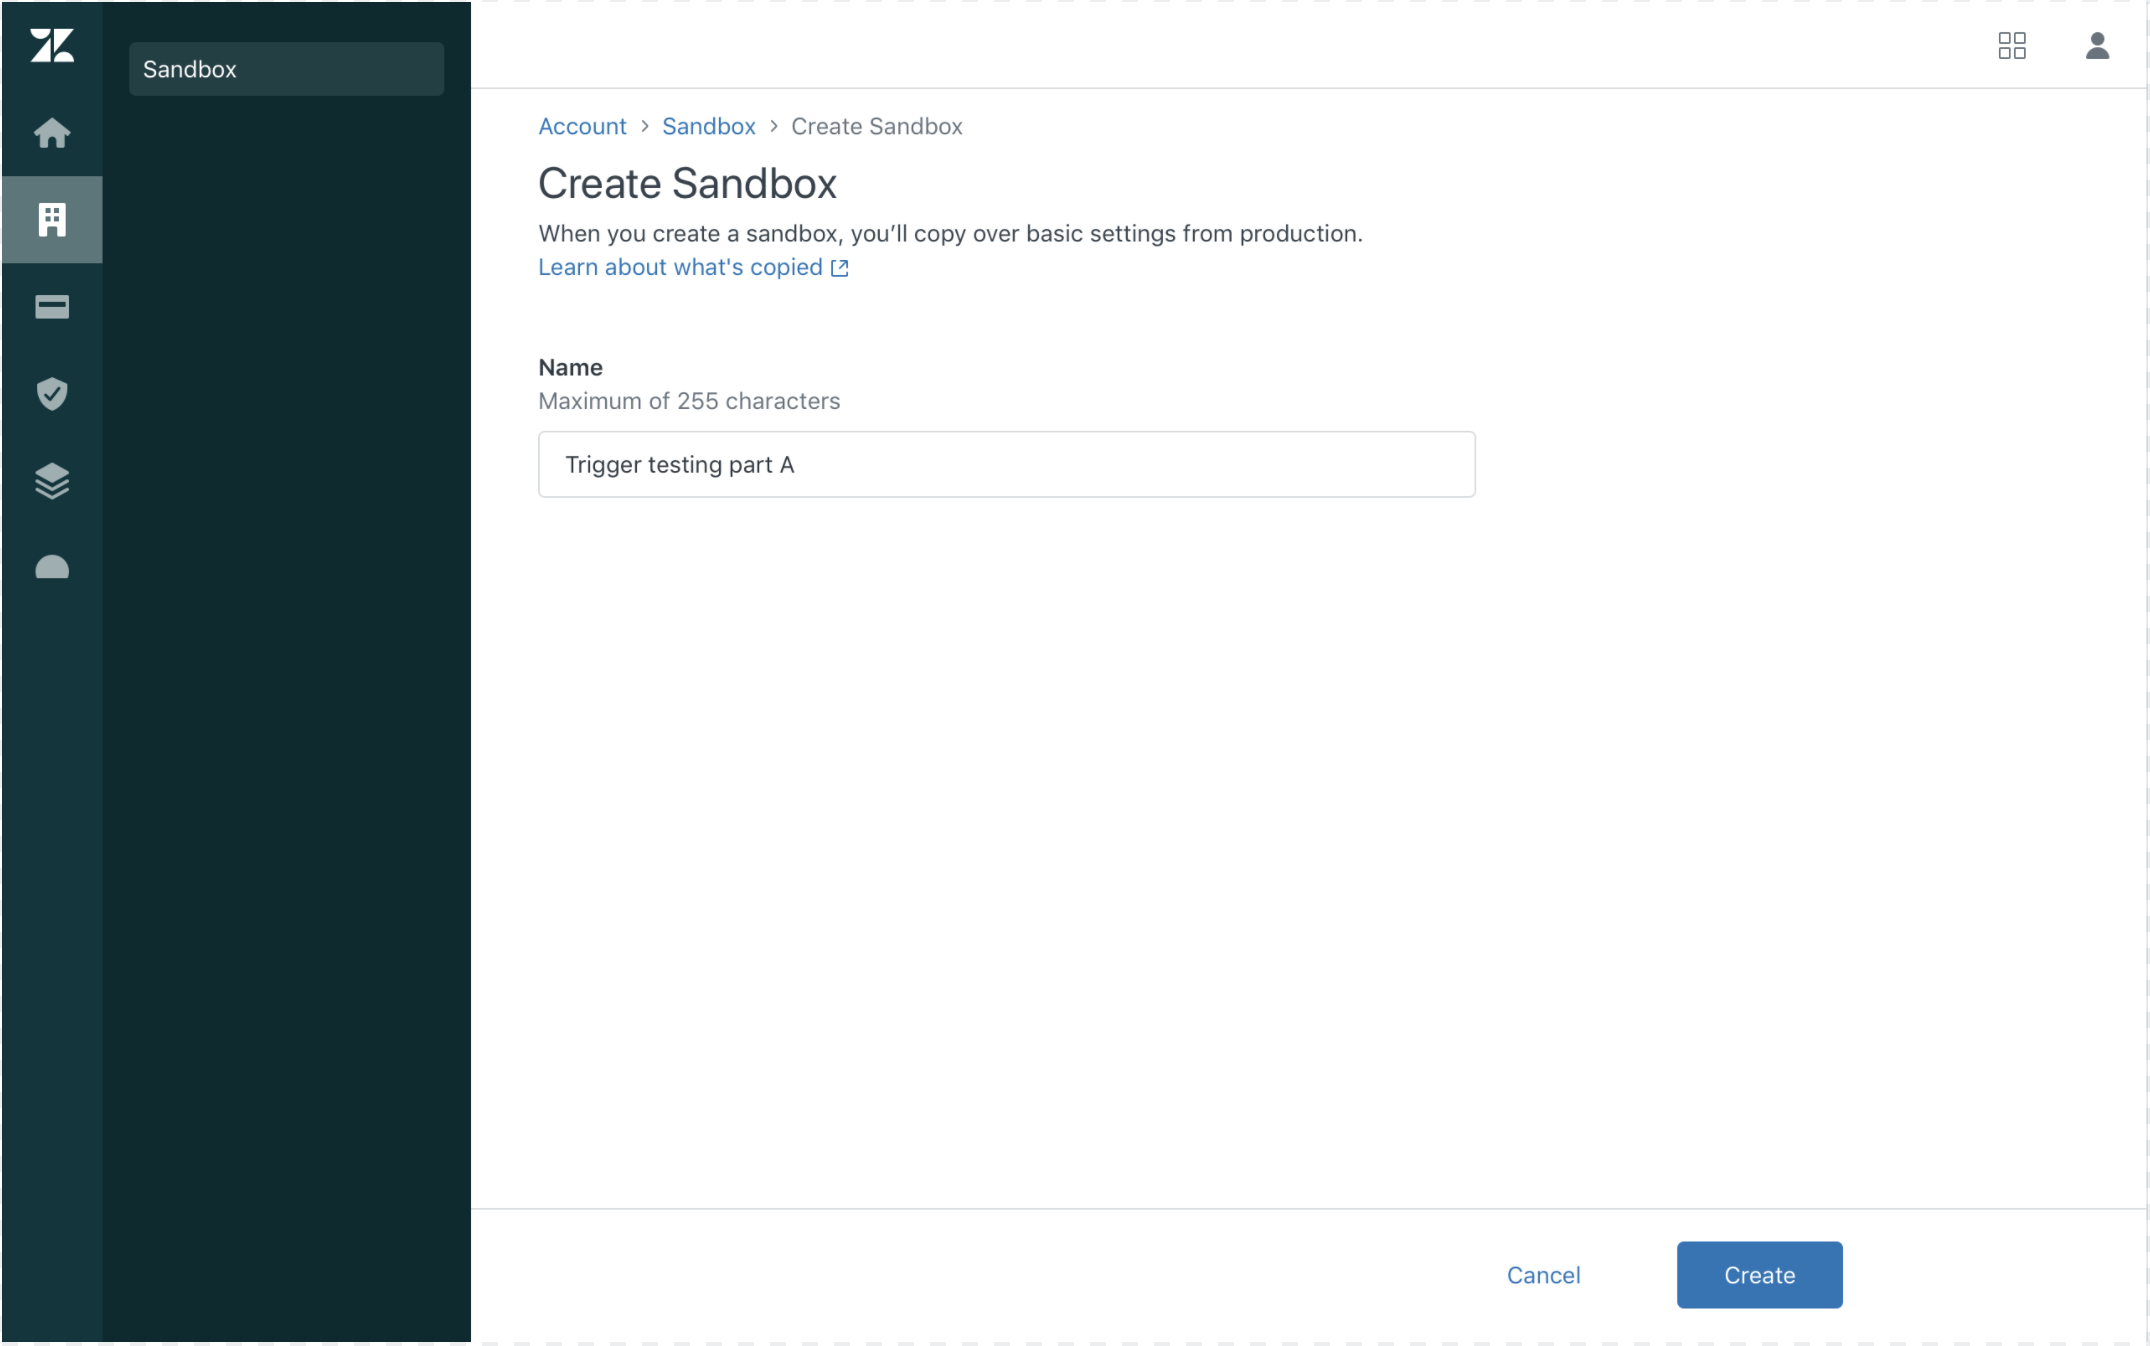This screenshot has height=1346, width=2150.
Task: Click external link icon beside Learn link
Action: point(840,268)
